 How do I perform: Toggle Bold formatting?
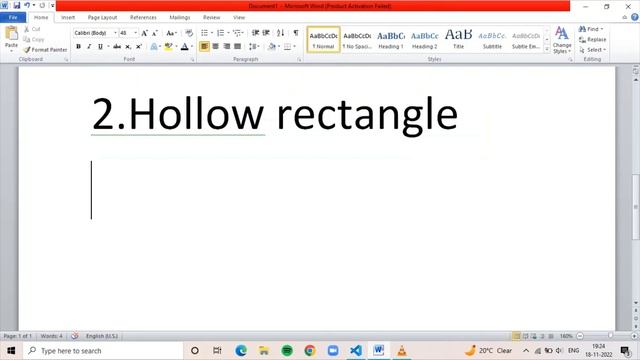(78, 47)
